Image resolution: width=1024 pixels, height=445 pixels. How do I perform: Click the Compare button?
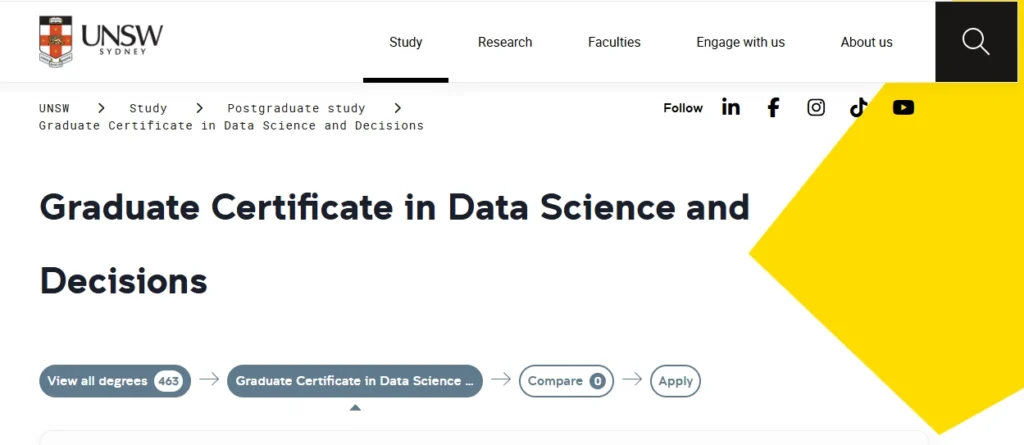click(566, 381)
